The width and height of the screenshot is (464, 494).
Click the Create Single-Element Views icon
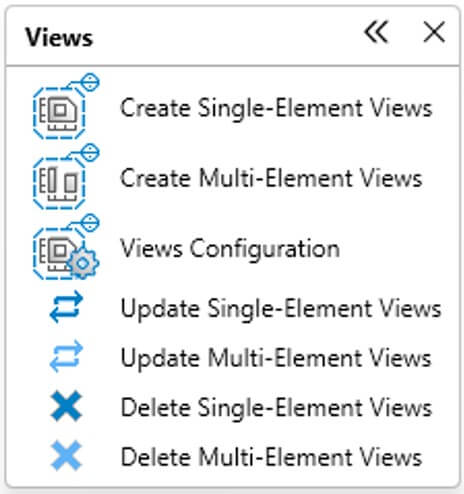click(x=66, y=107)
